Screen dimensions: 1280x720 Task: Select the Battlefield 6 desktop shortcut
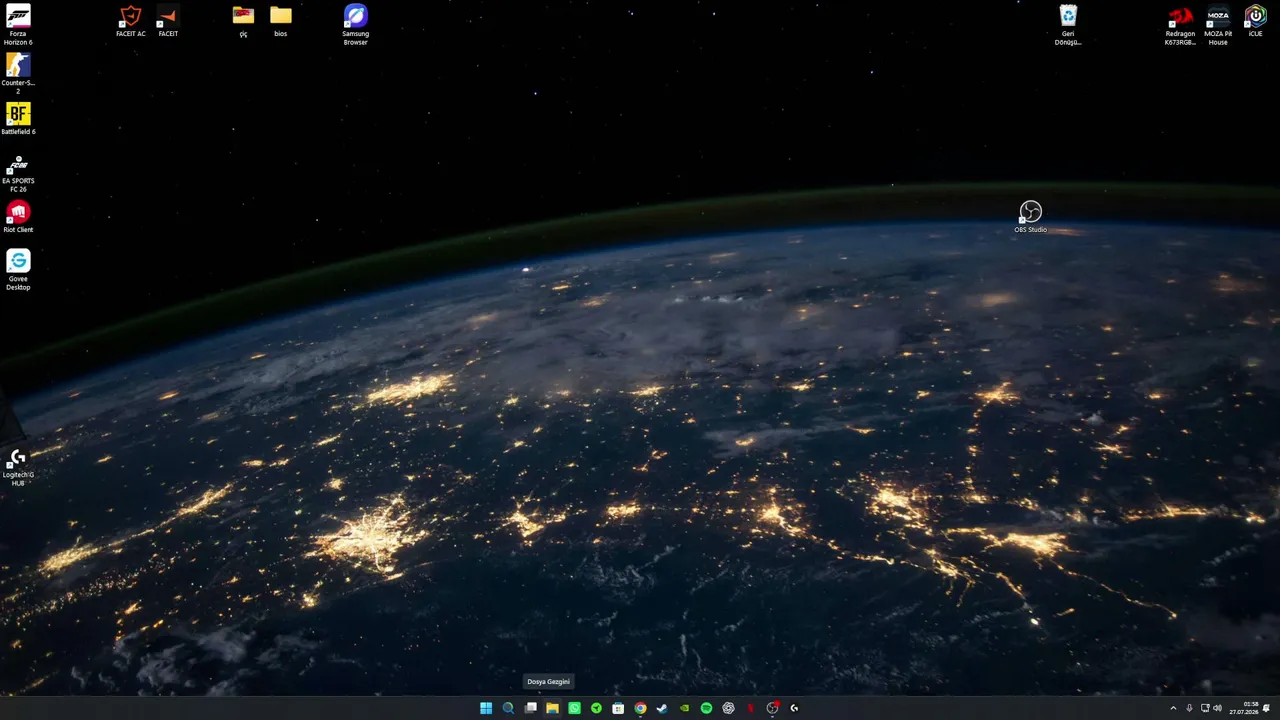click(18, 118)
